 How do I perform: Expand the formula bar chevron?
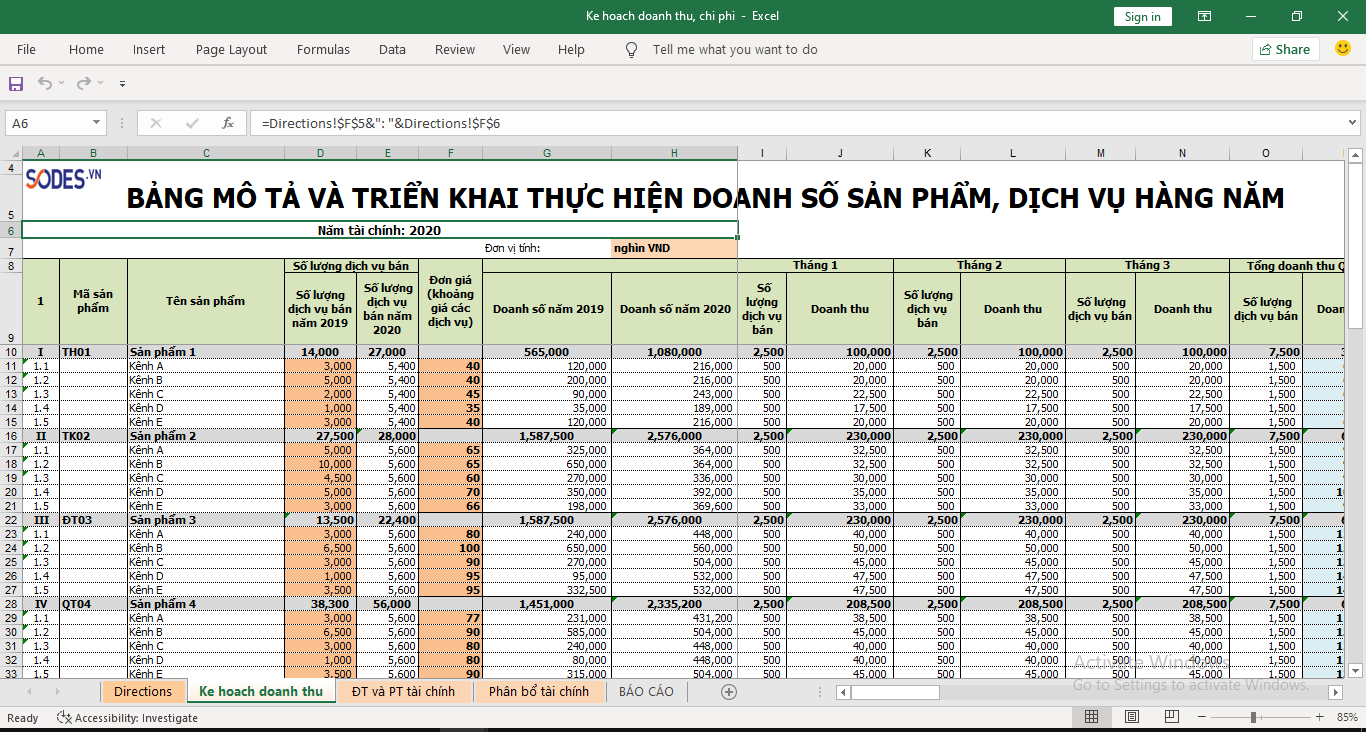pyautogui.click(x=1352, y=123)
